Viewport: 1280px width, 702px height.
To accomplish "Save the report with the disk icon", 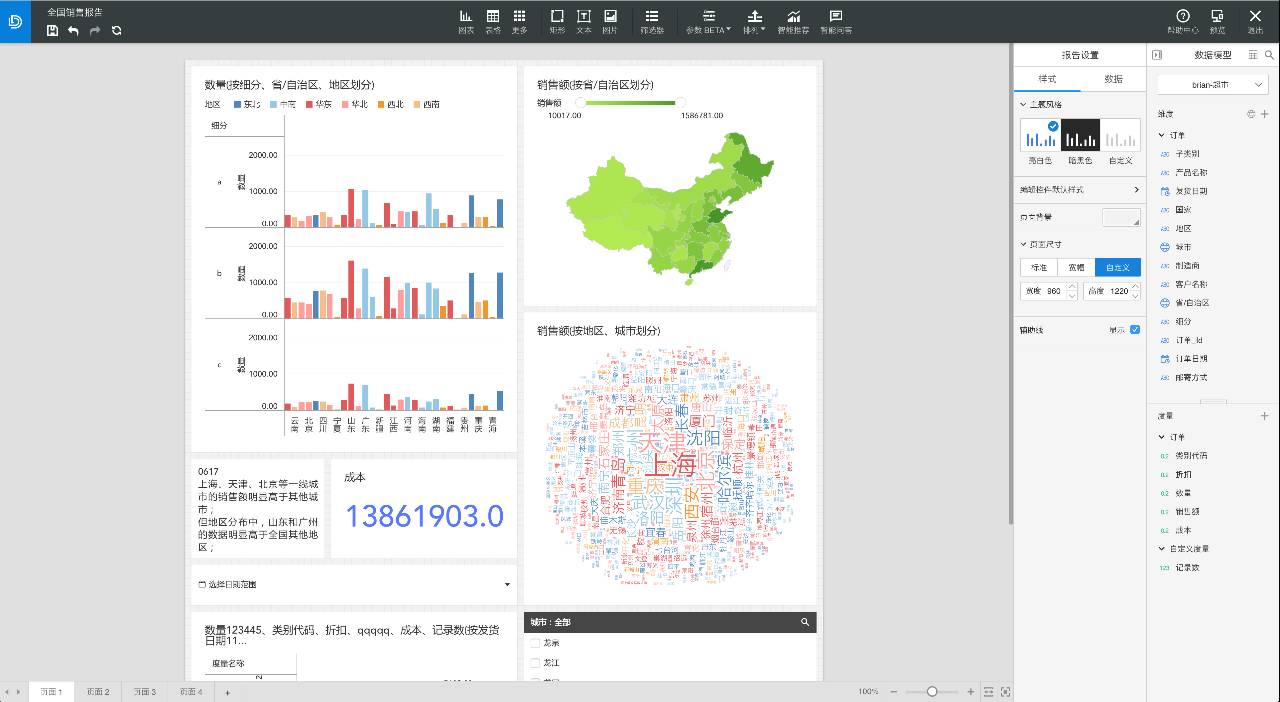I will tap(53, 31).
